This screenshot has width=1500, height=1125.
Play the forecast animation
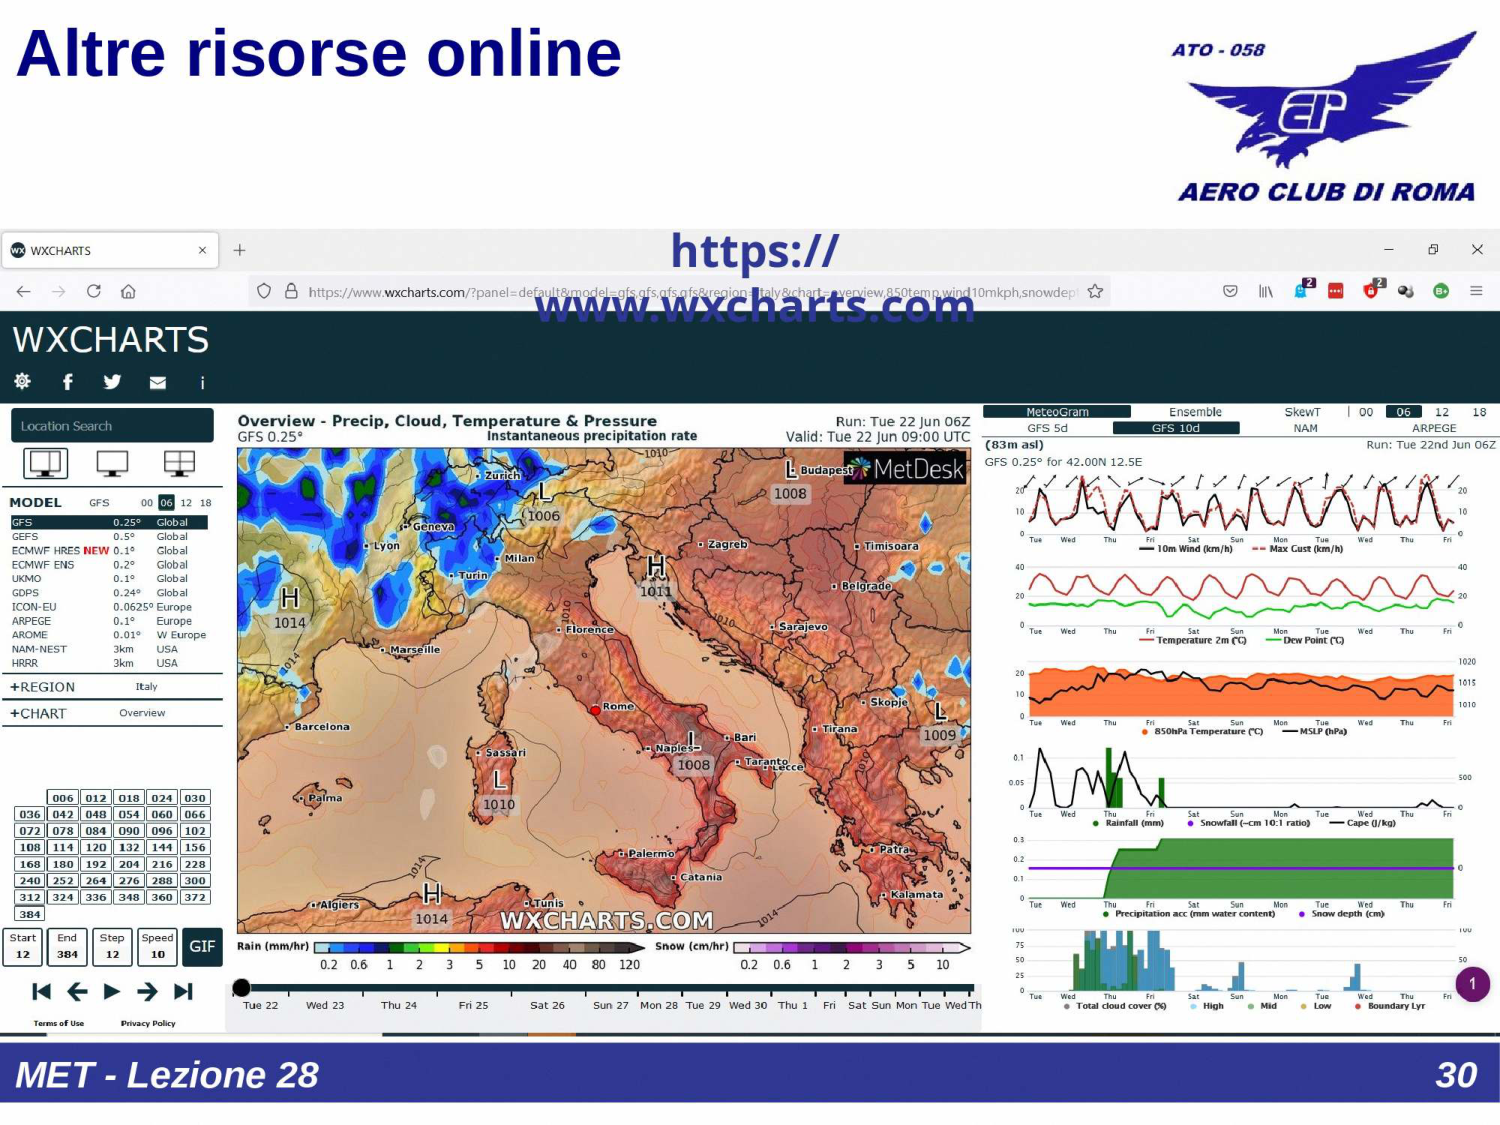[x=112, y=991]
